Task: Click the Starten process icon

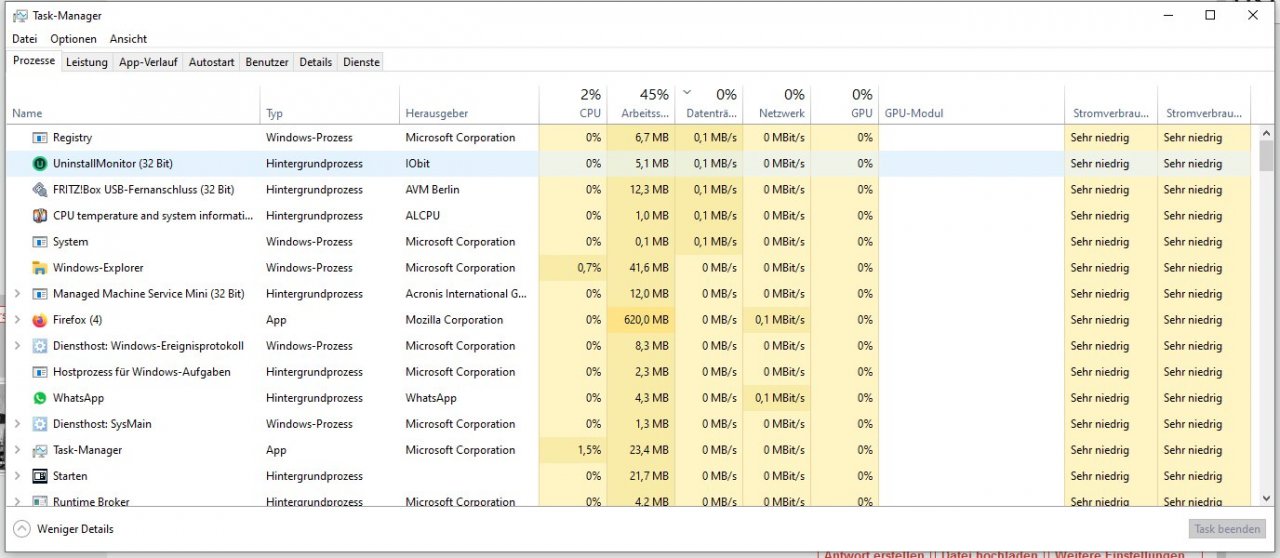Action: pos(40,476)
